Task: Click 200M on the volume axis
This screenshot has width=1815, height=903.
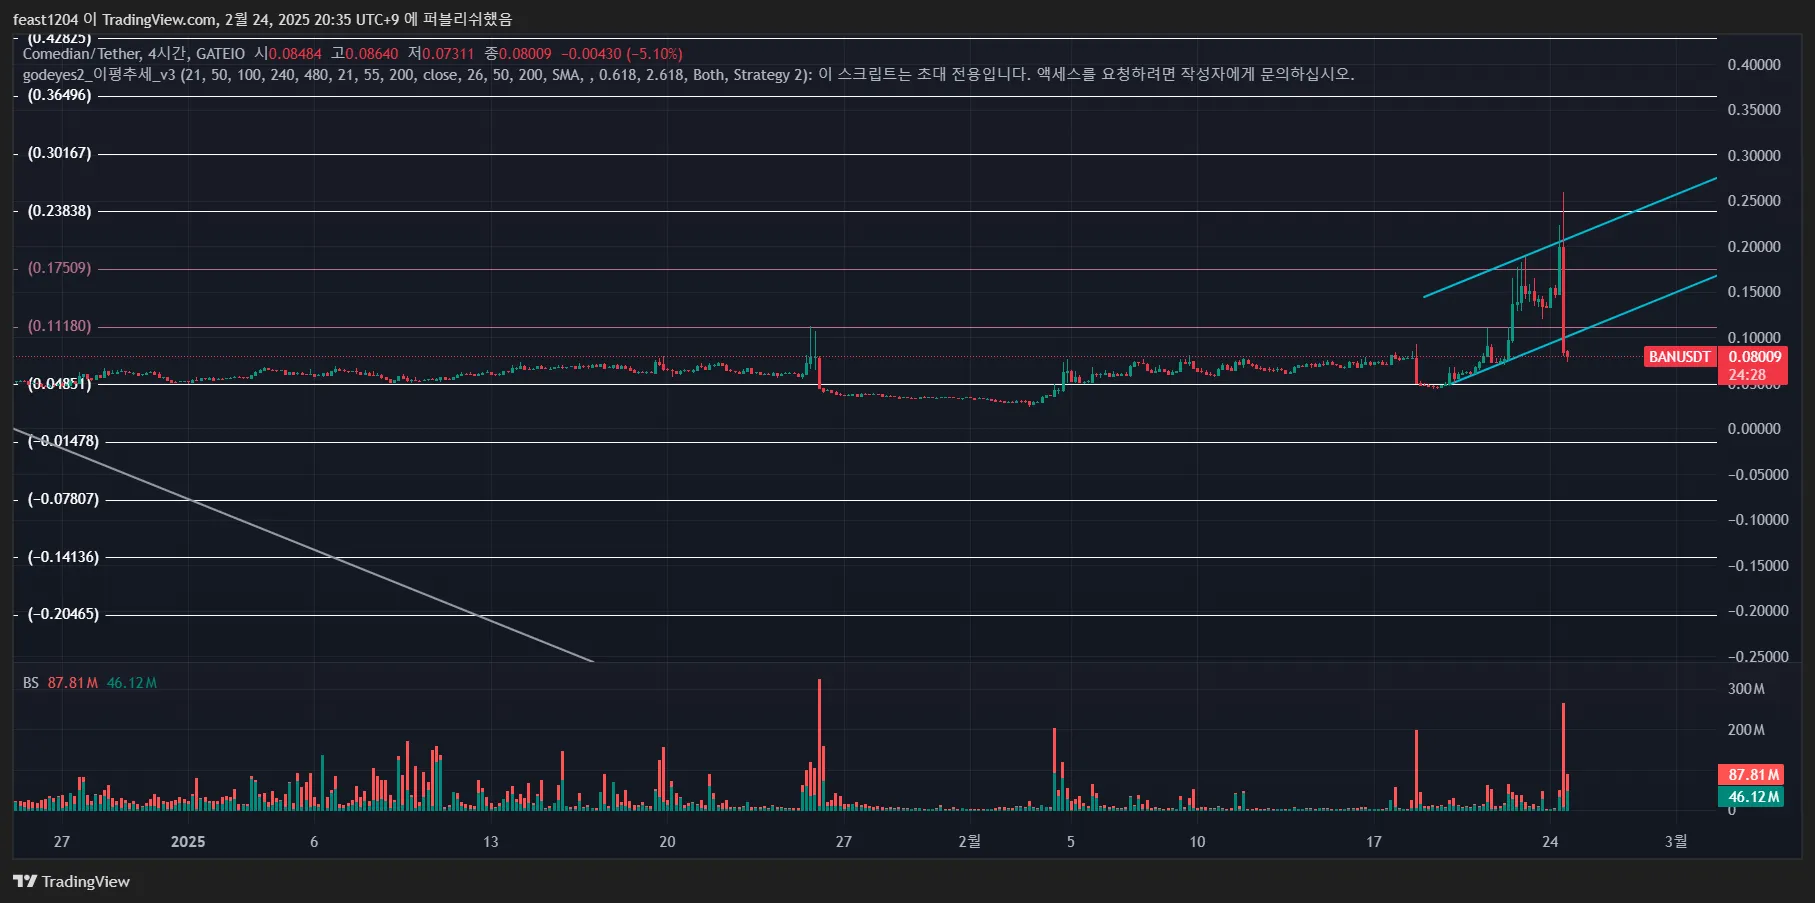Action: pyautogui.click(x=1746, y=730)
